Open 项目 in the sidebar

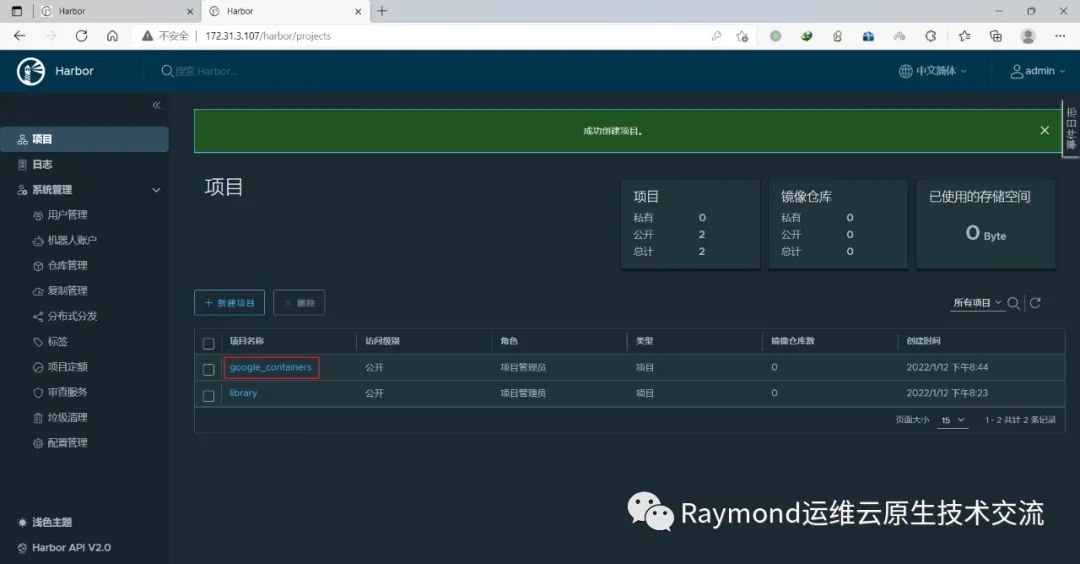[84, 139]
